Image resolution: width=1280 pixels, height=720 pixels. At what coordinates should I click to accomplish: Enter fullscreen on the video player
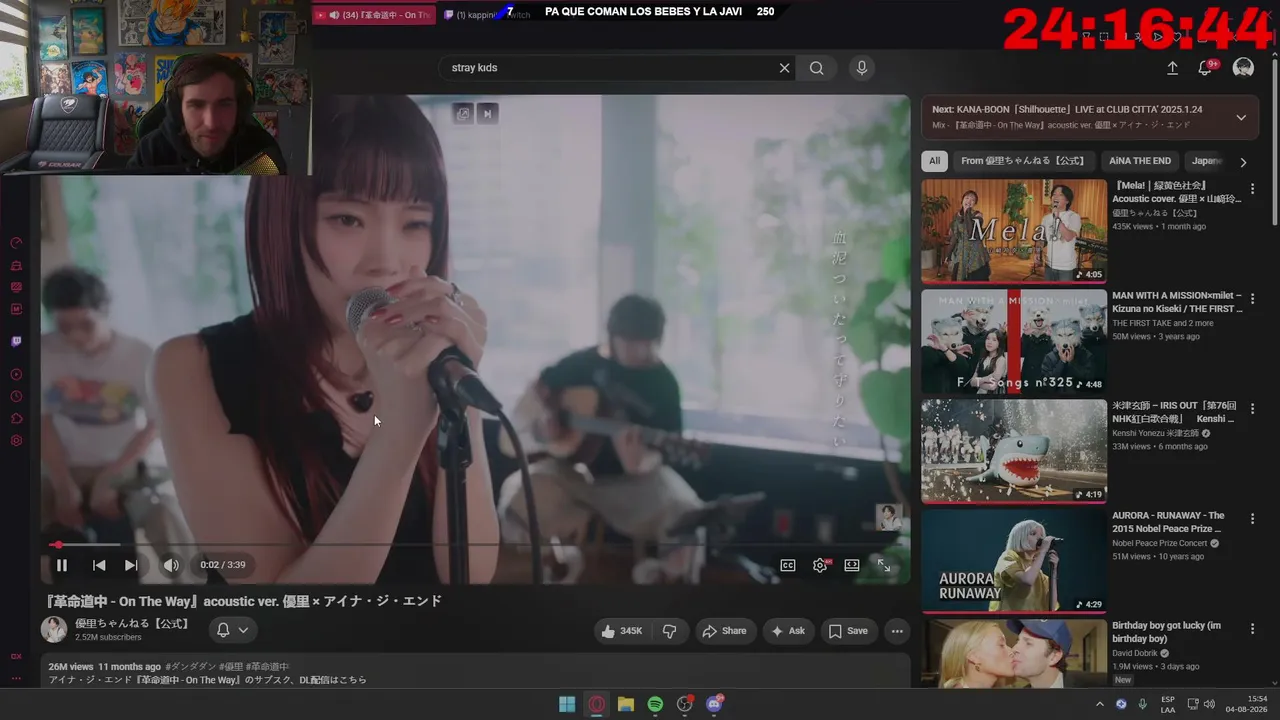(x=884, y=565)
